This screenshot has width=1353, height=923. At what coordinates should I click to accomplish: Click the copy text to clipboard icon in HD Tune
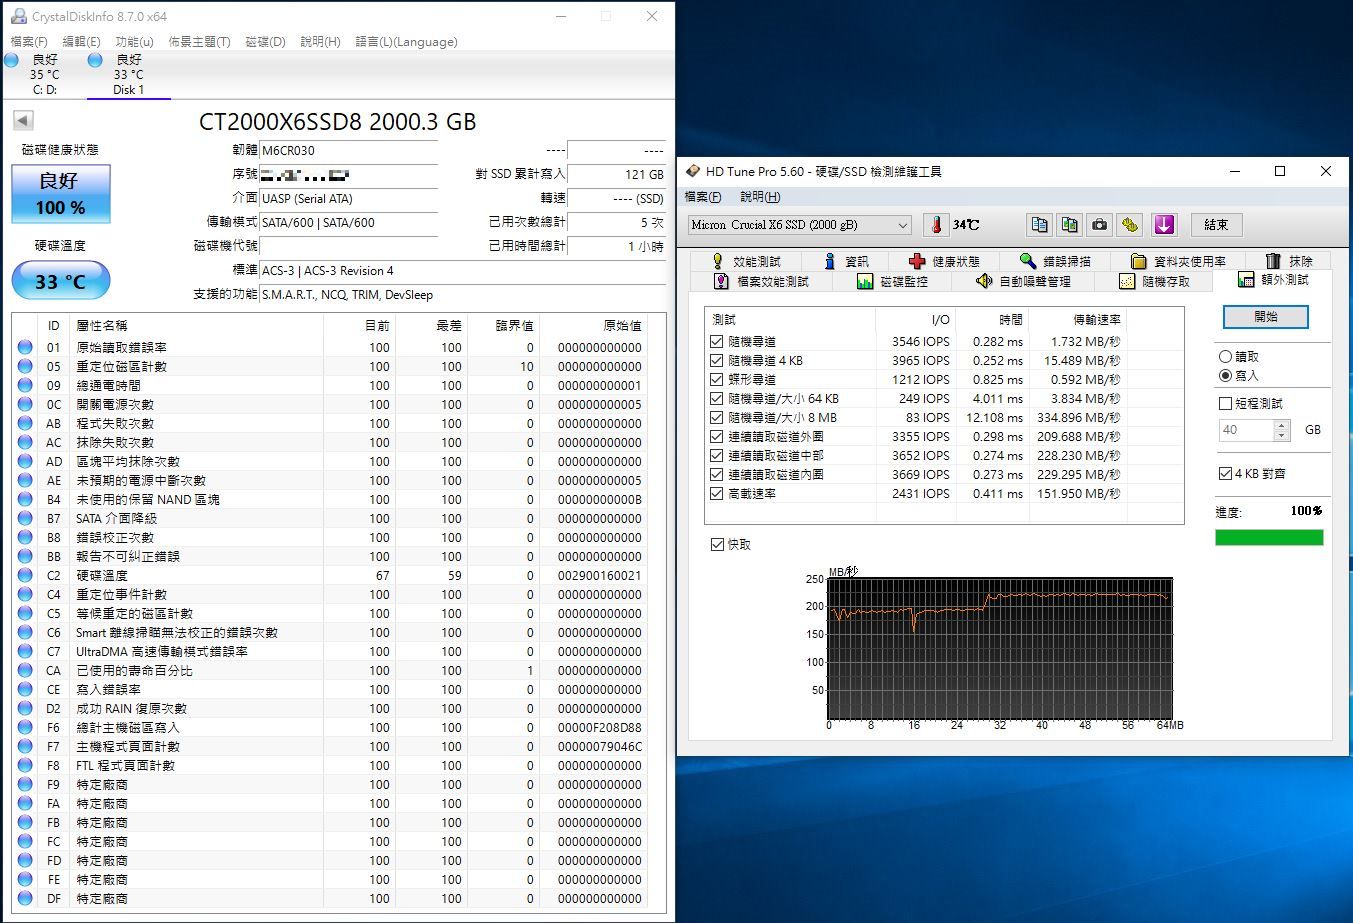[x=1040, y=225]
